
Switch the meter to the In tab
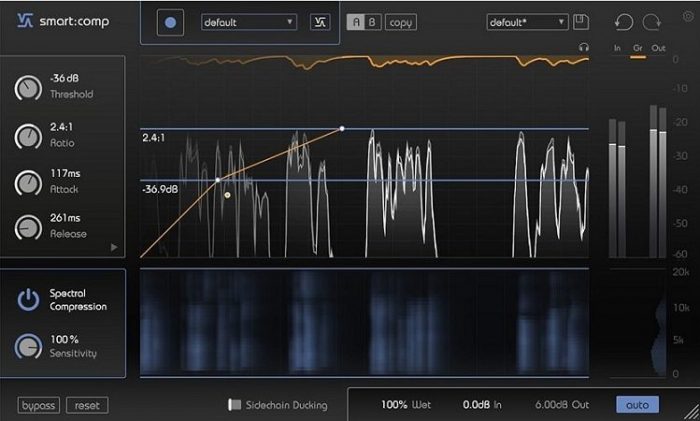click(617, 48)
